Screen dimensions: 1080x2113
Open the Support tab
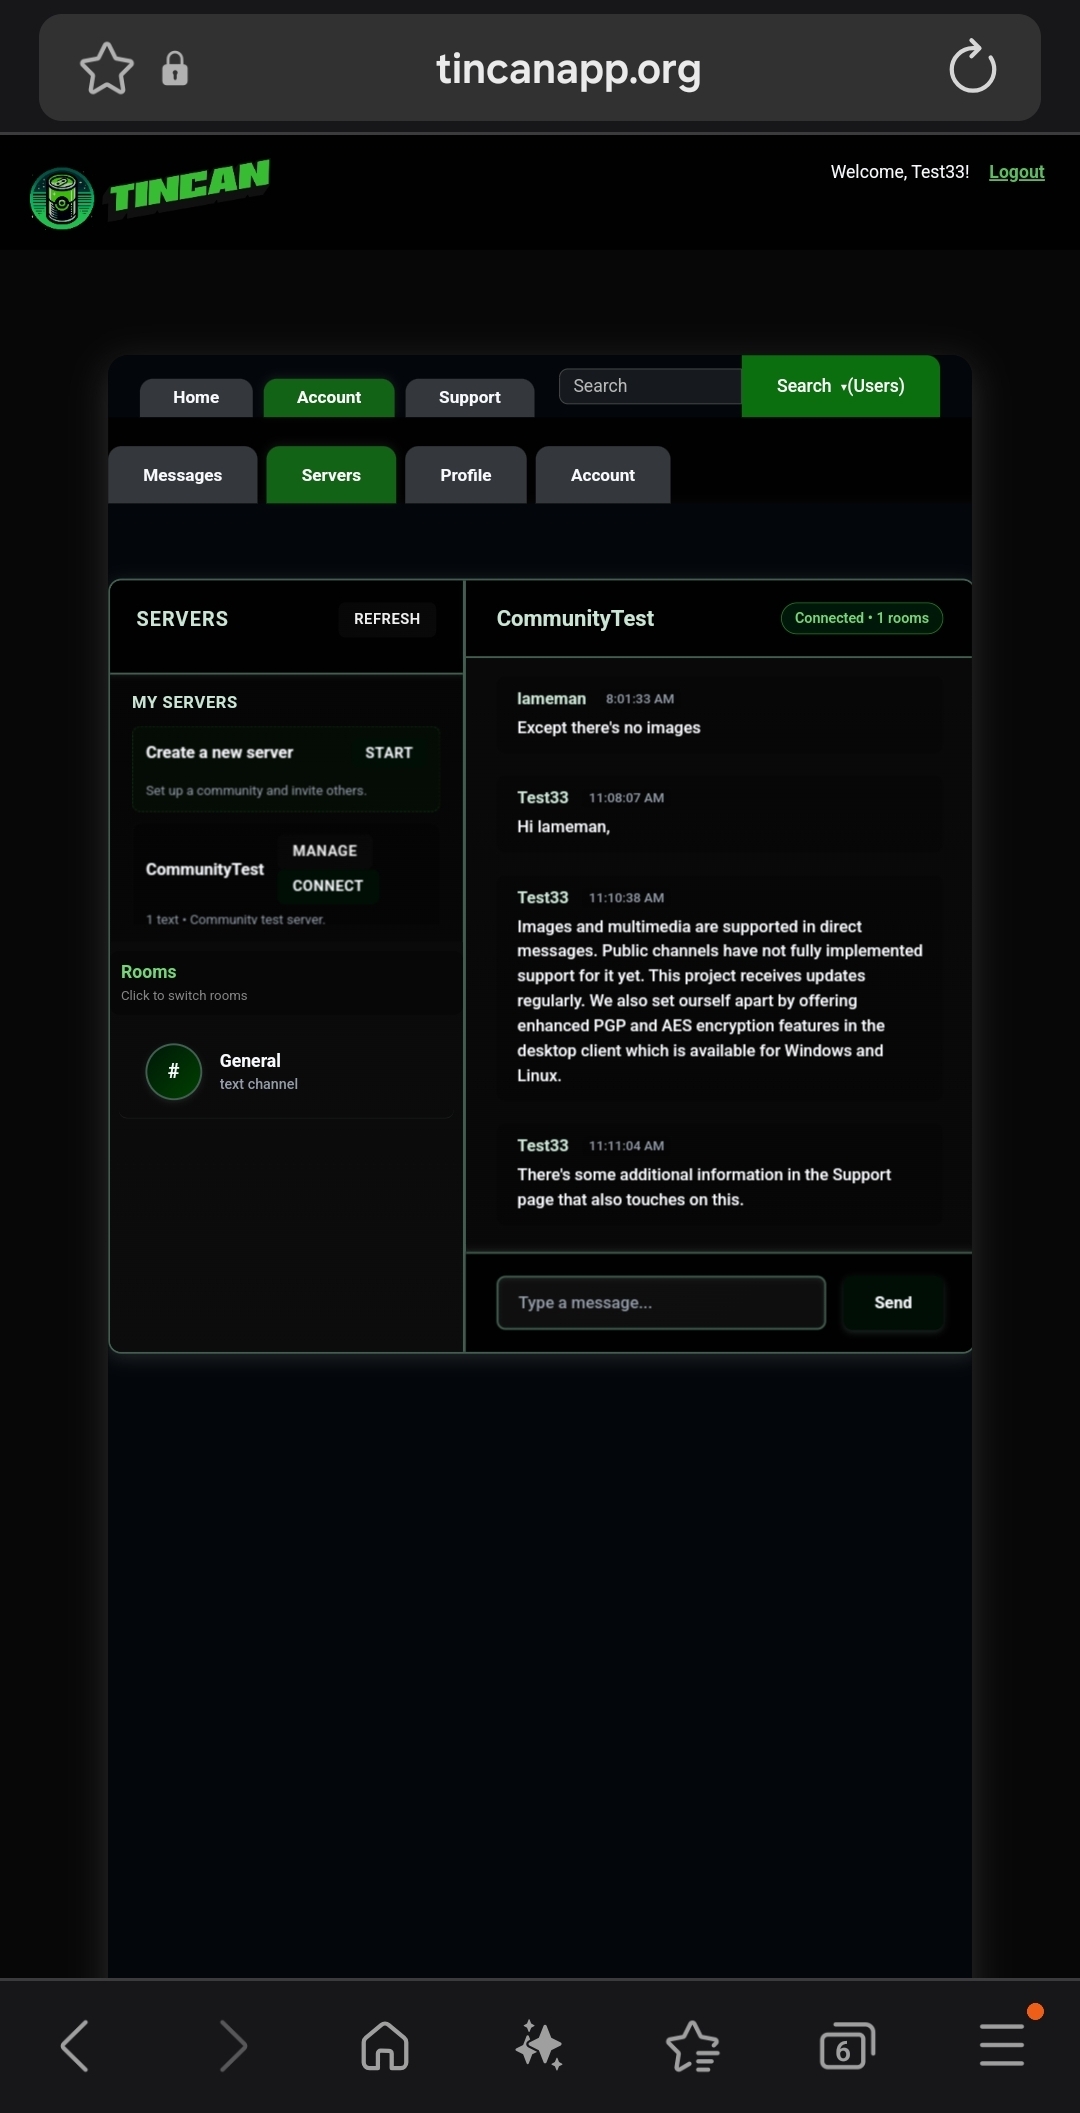point(470,397)
